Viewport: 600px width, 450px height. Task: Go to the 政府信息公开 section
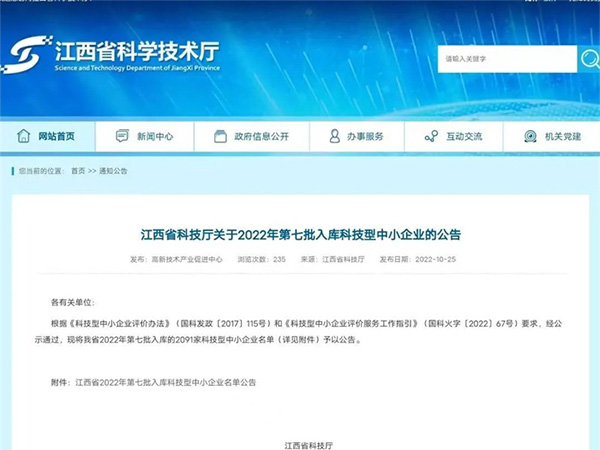pos(260,136)
